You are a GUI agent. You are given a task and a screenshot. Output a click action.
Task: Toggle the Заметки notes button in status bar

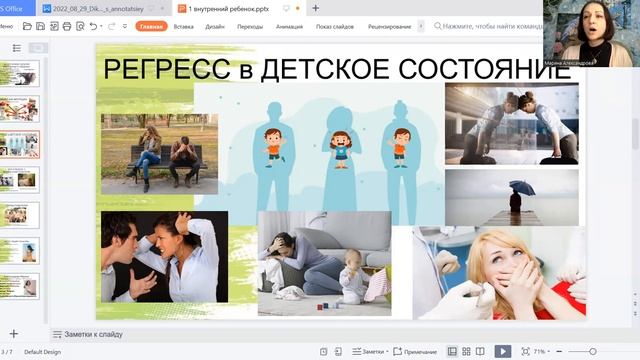(367, 351)
